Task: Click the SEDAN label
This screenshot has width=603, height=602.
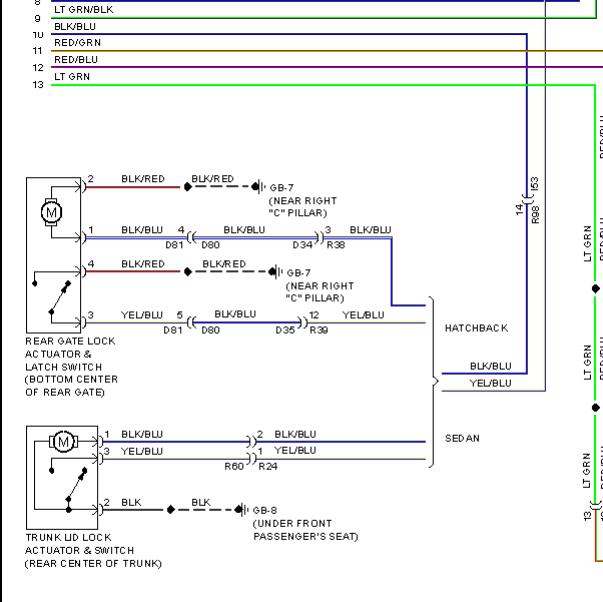Action: (462, 438)
